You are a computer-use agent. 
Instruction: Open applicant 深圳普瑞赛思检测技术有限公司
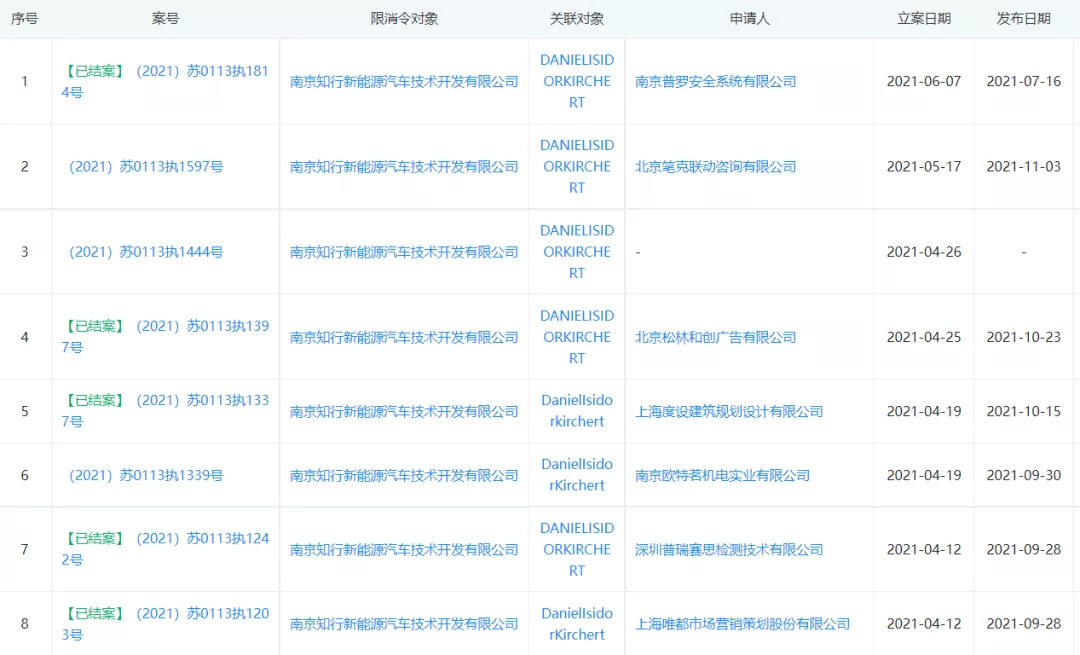pos(729,550)
